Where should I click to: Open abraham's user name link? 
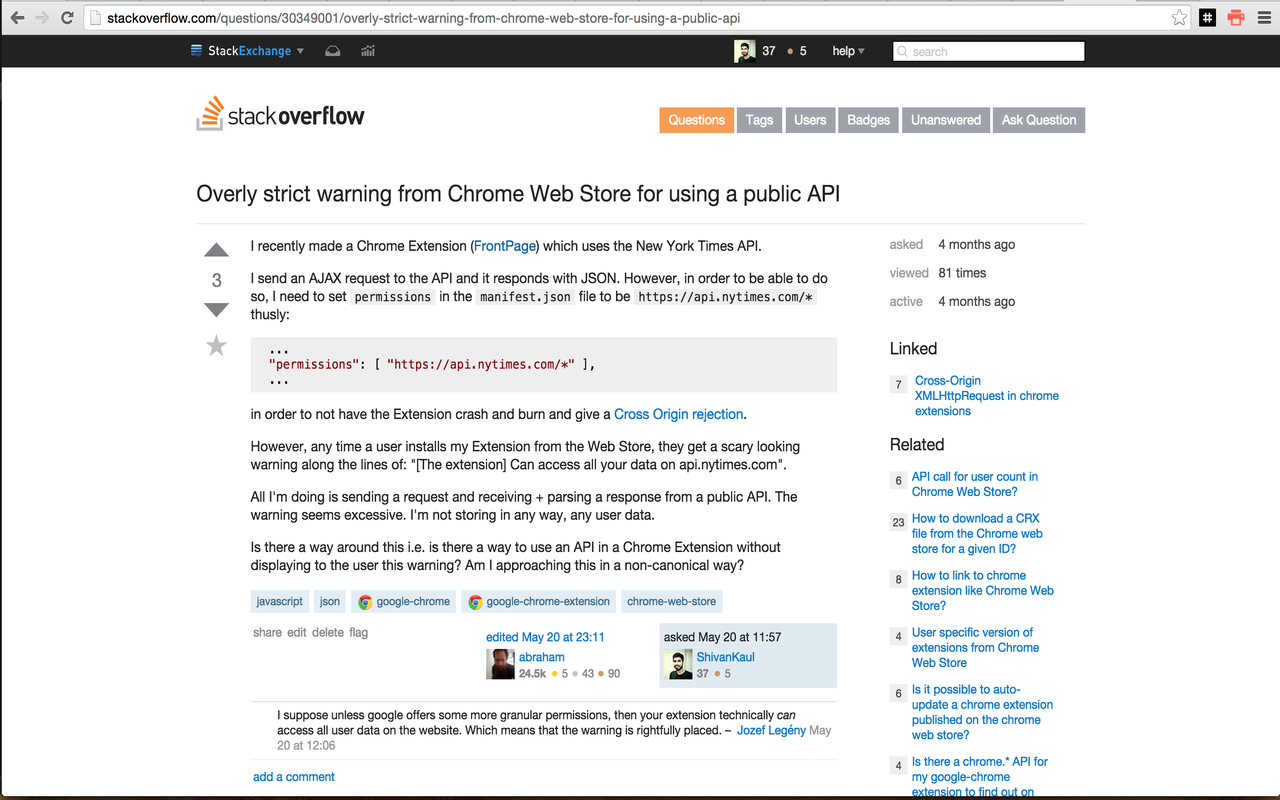click(541, 657)
